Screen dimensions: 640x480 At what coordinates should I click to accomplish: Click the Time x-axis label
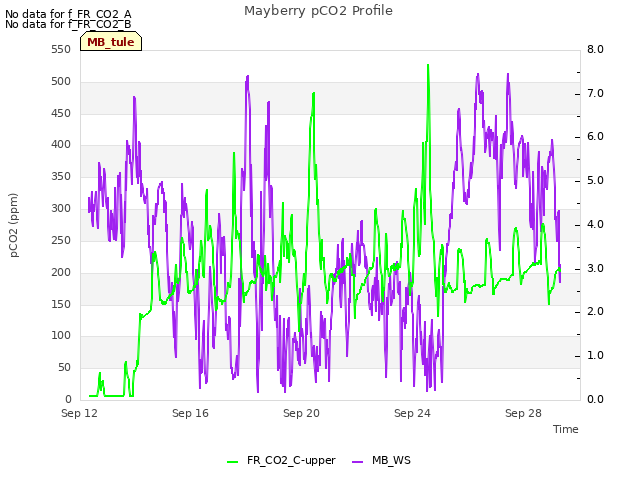tap(566, 429)
